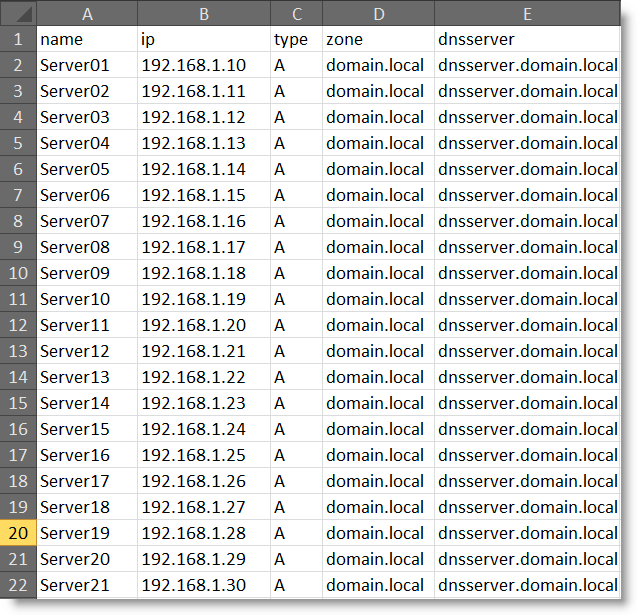The height and width of the screenshot is (615, 637).
Task: Select row 1 header
Action: click(x=18, y=39)
